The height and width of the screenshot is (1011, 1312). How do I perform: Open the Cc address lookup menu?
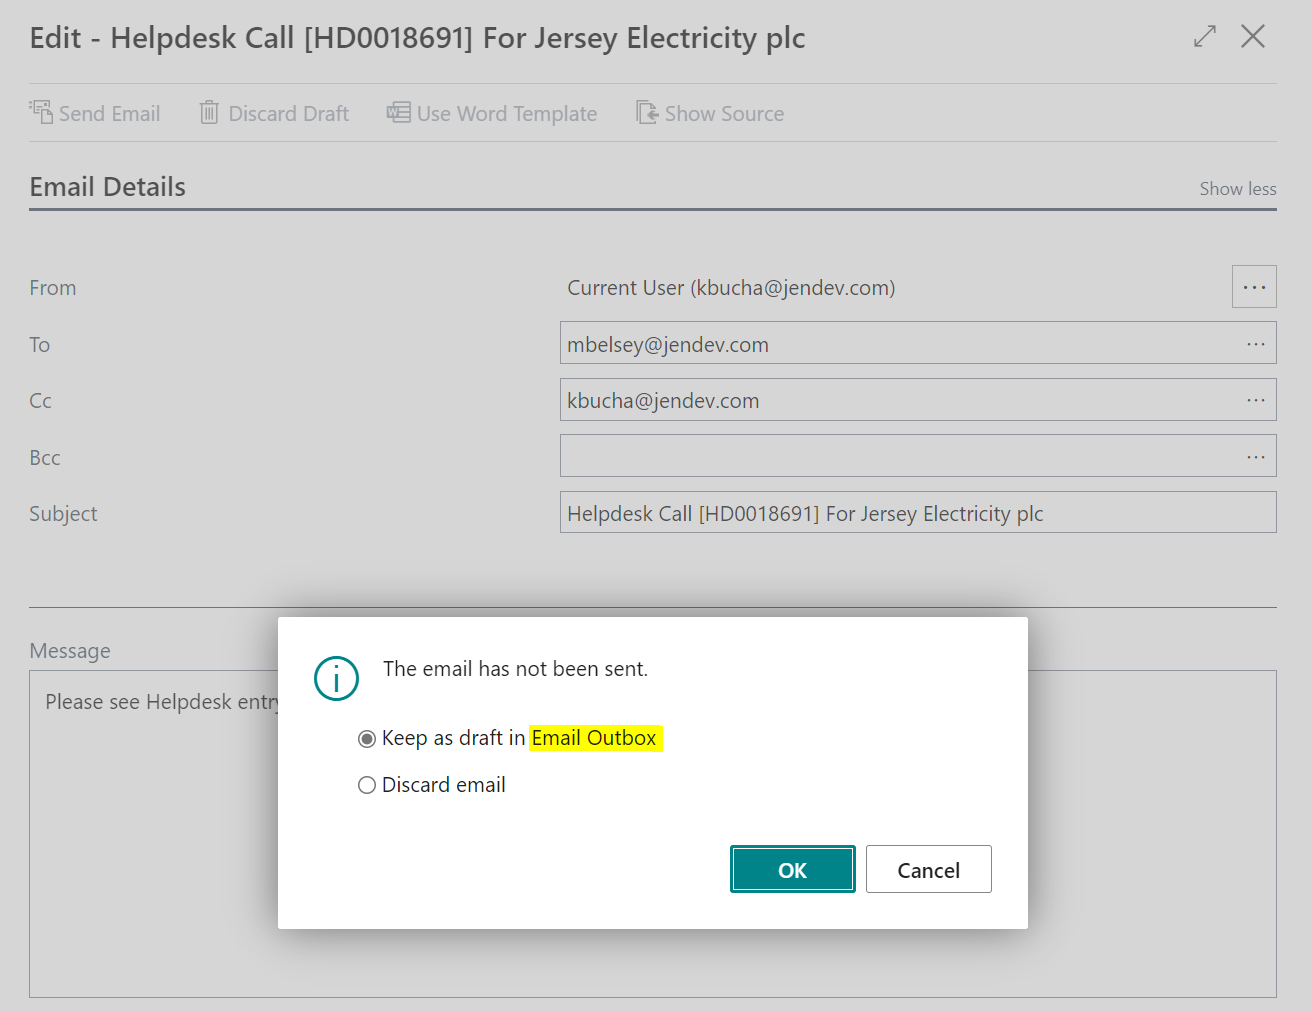pyautogui.click(x=1255, y=400)
